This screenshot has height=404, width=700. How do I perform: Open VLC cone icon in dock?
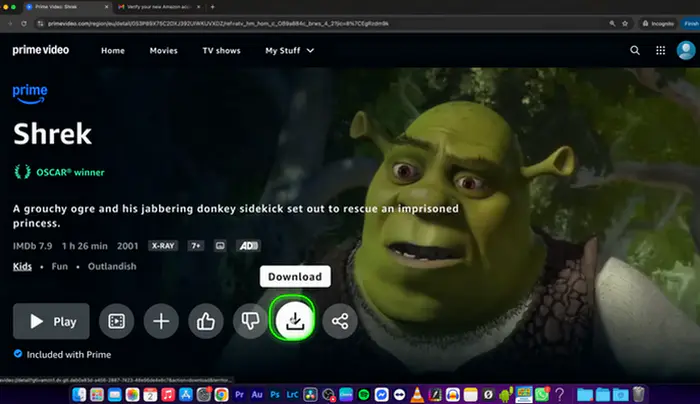pyautogui.click(x=417, y=395)
